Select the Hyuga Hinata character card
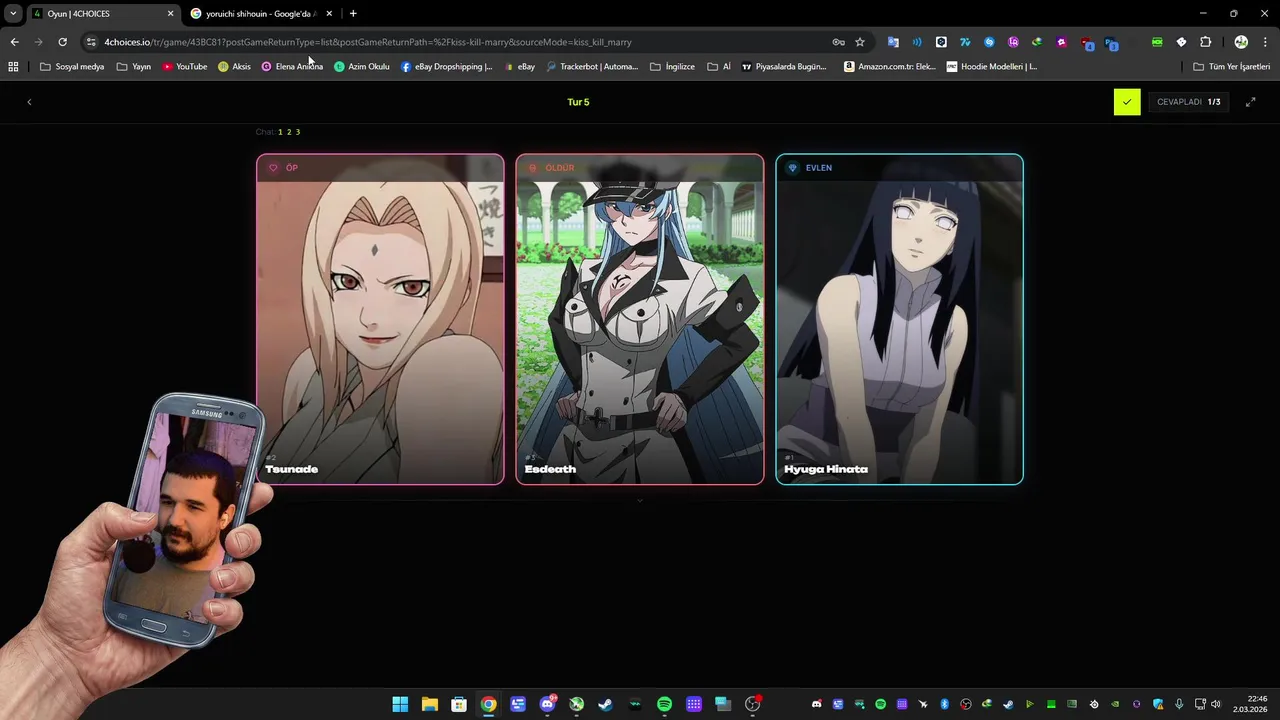 coord(899,319)
